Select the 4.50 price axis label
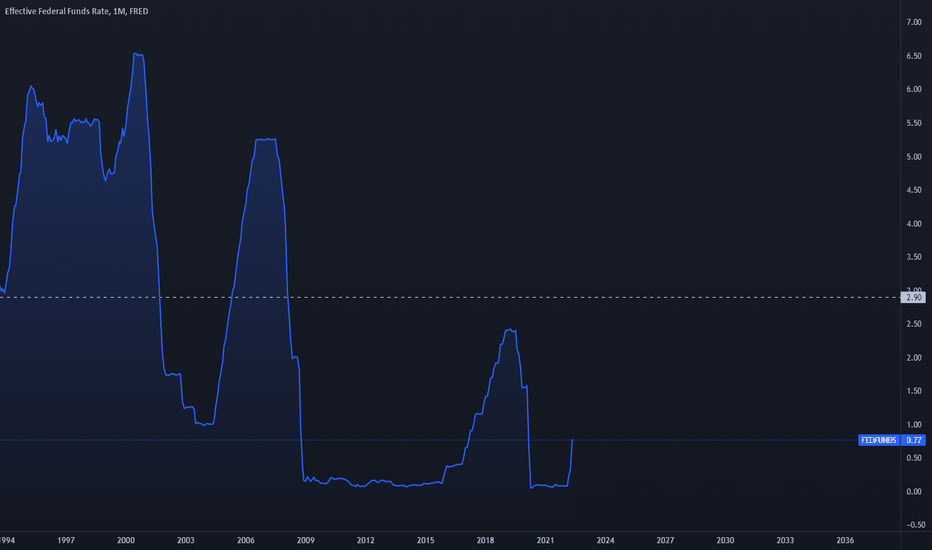Screen dimensions: 932x550 click(914, 190)
